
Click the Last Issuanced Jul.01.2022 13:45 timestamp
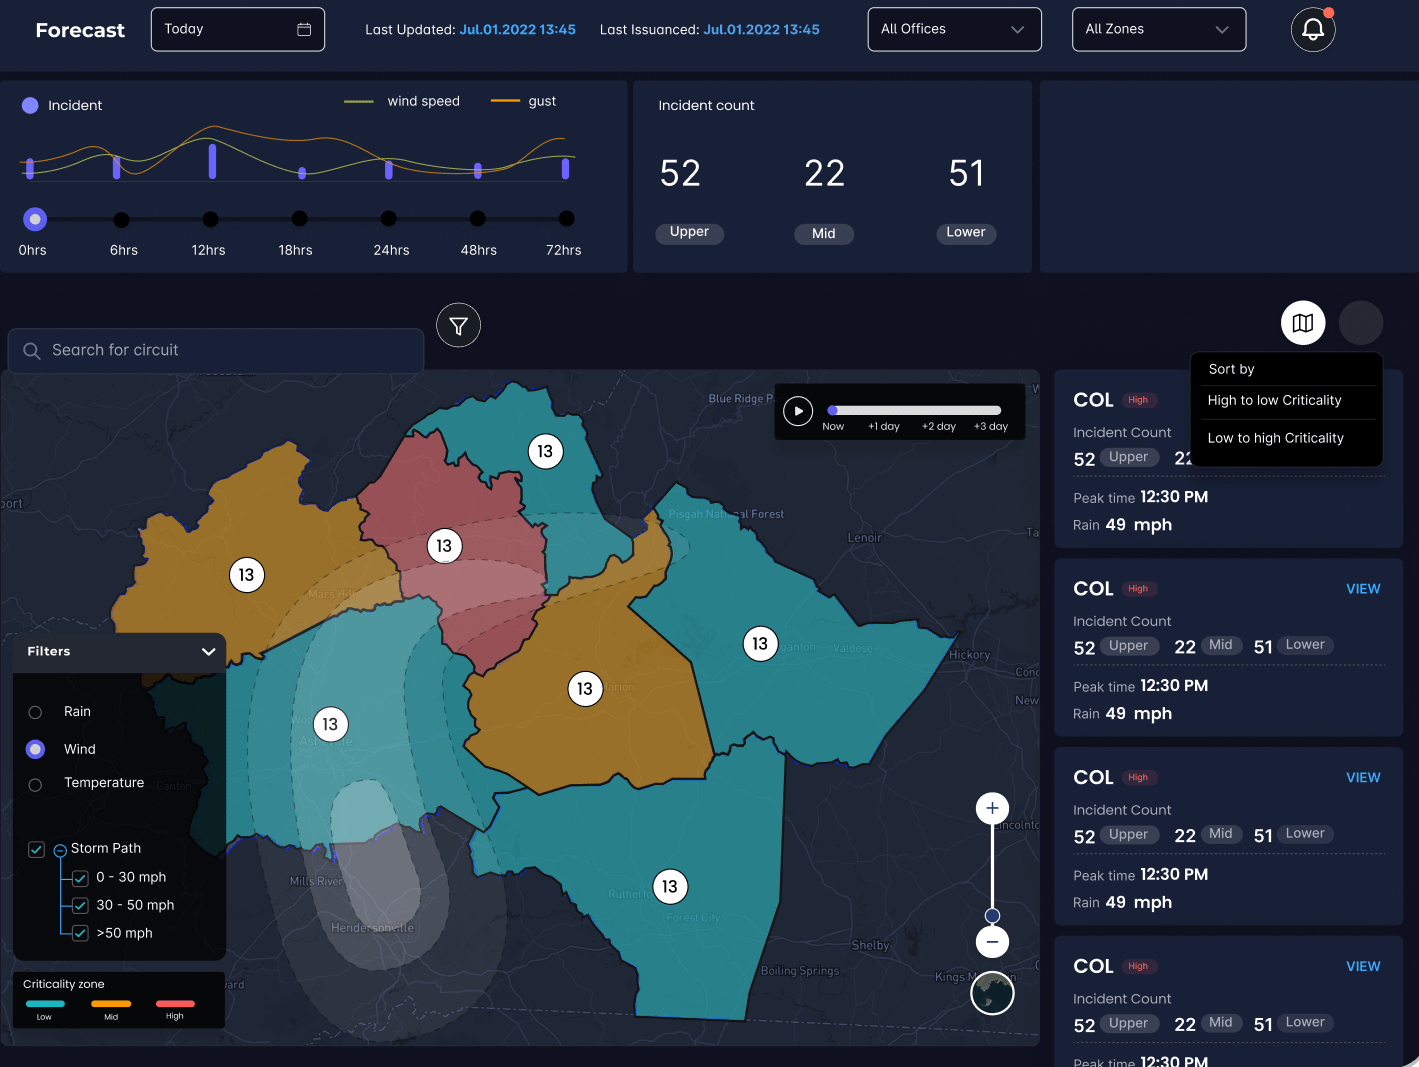click(761, 29)
